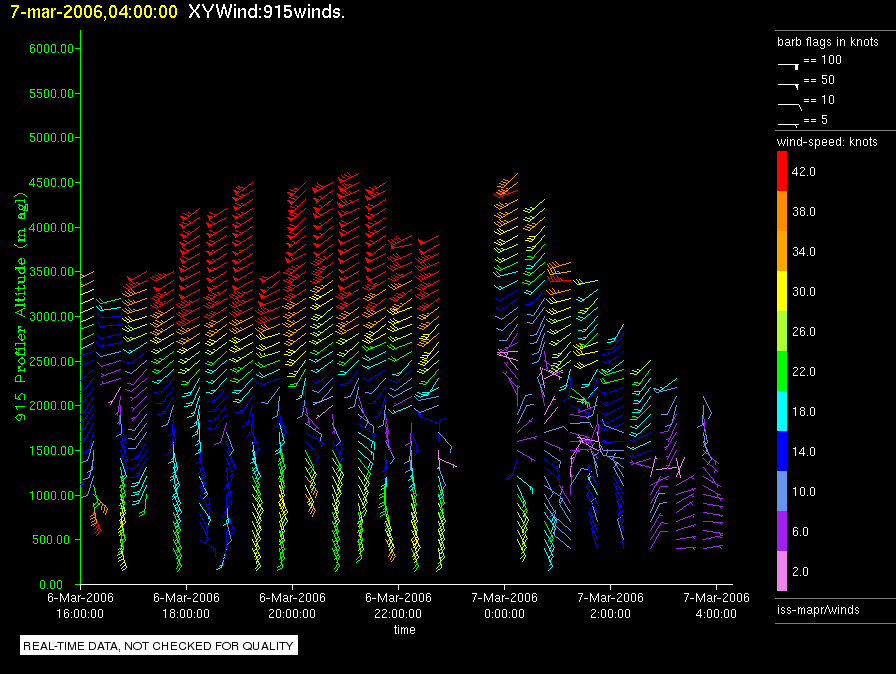Click the dark blue 14.0 knots swatch
Viewport: 896px width, 674px height.
click(x=783, y=452)
